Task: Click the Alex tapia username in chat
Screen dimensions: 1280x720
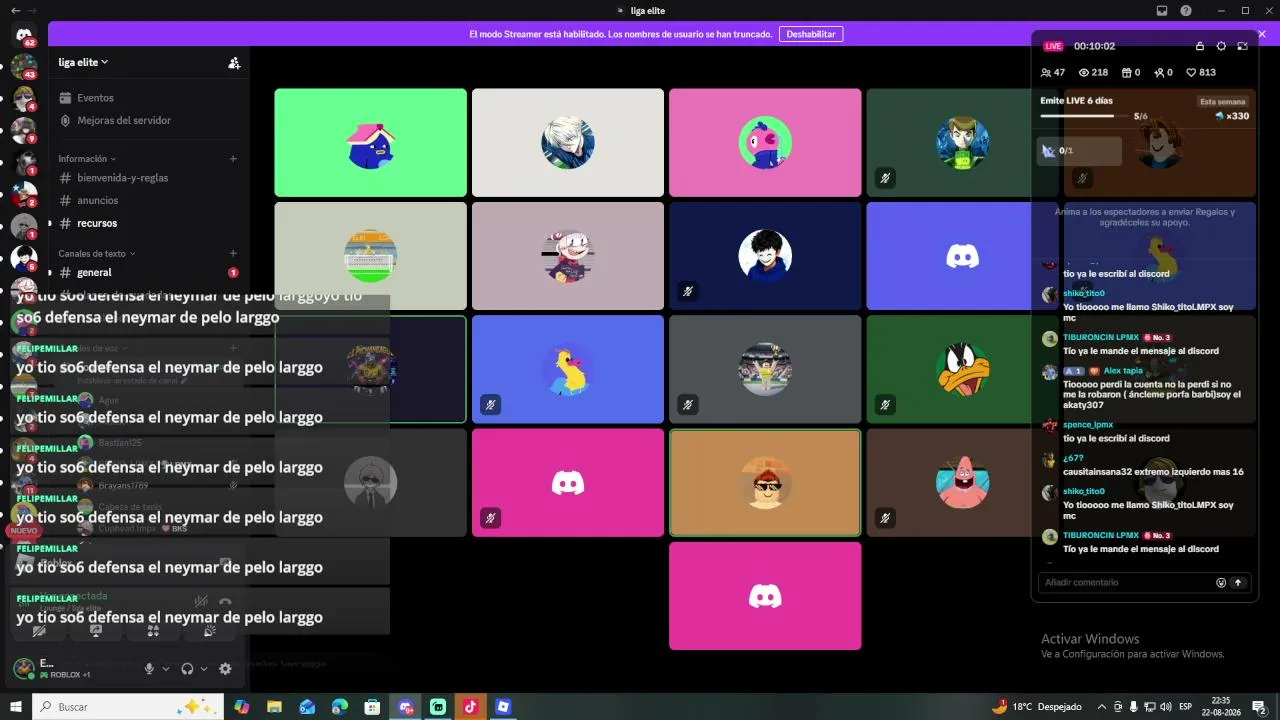Action: pyautogui.click(x=1123, y=371)
